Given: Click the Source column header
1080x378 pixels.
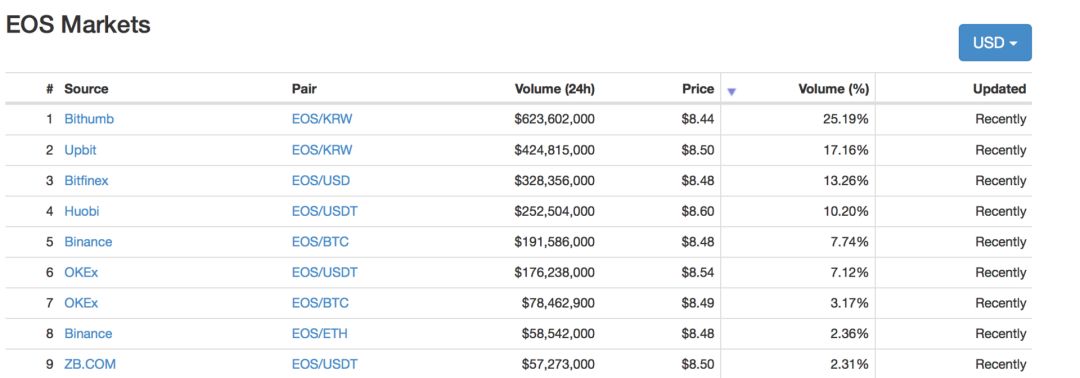Looking at the screenshot, I should [x=86, y=89].
